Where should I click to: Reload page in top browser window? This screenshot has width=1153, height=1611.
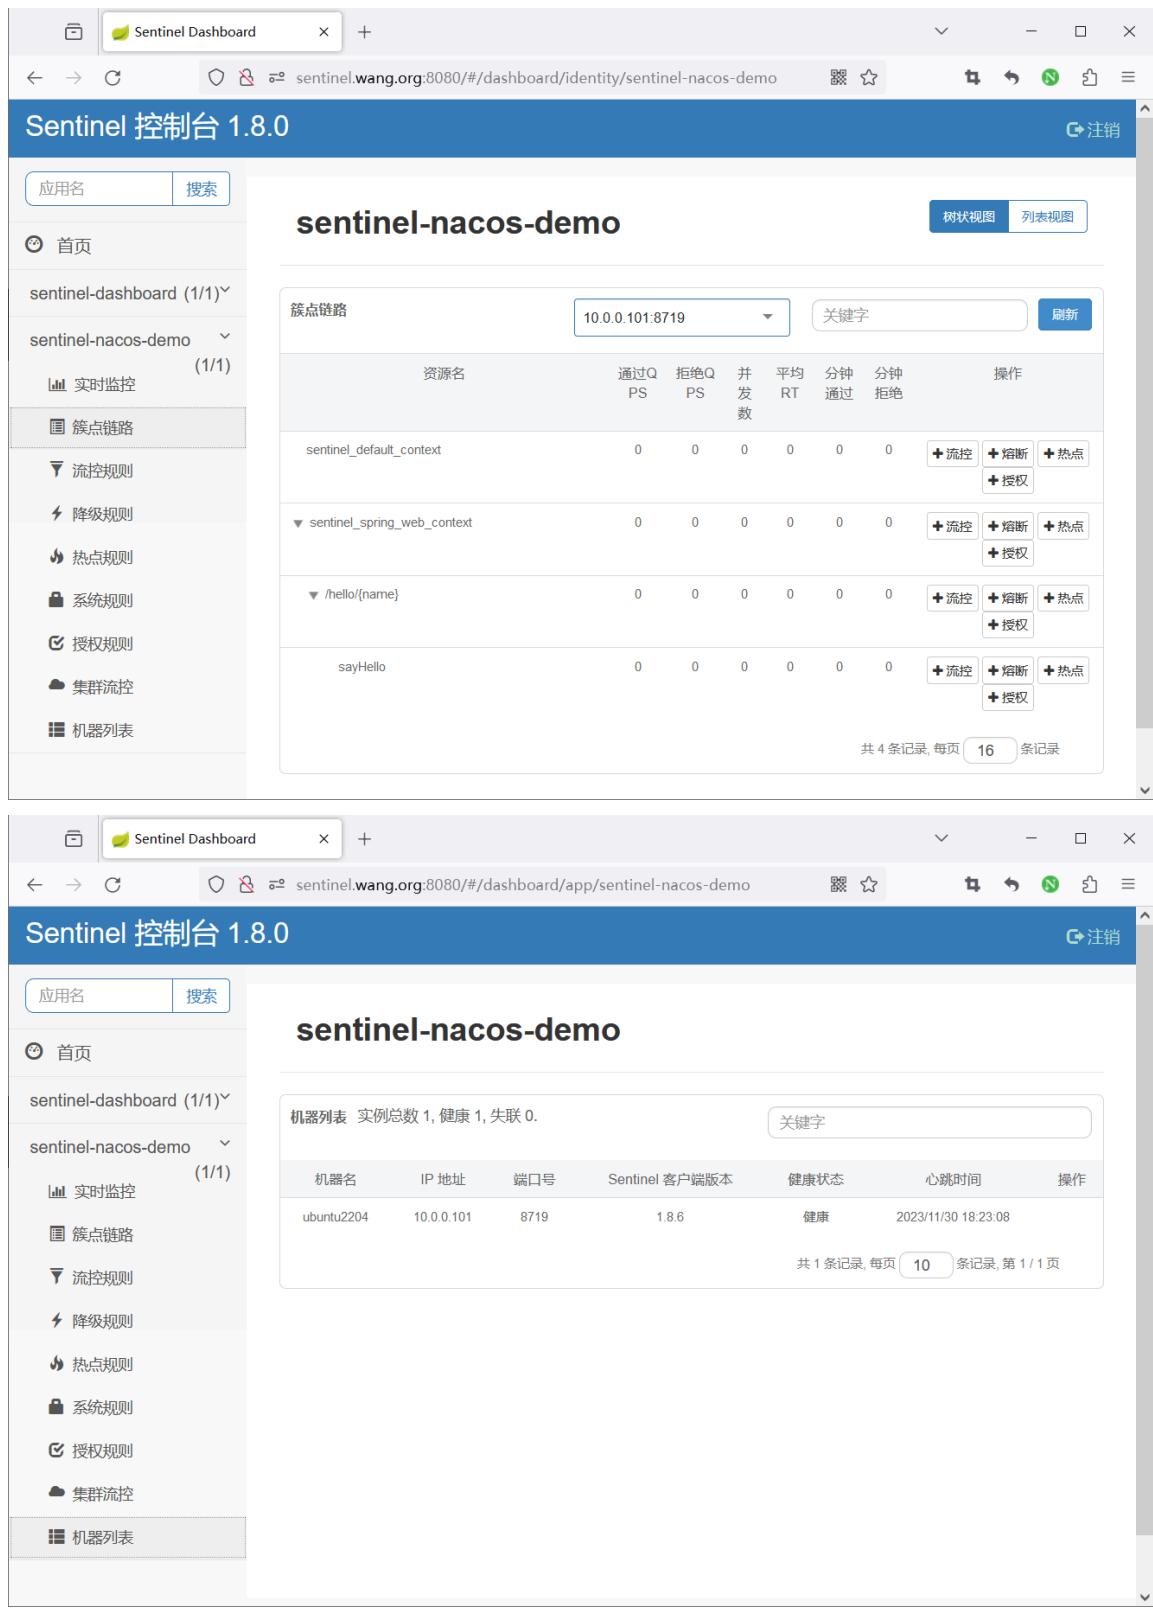click(113, 78)
